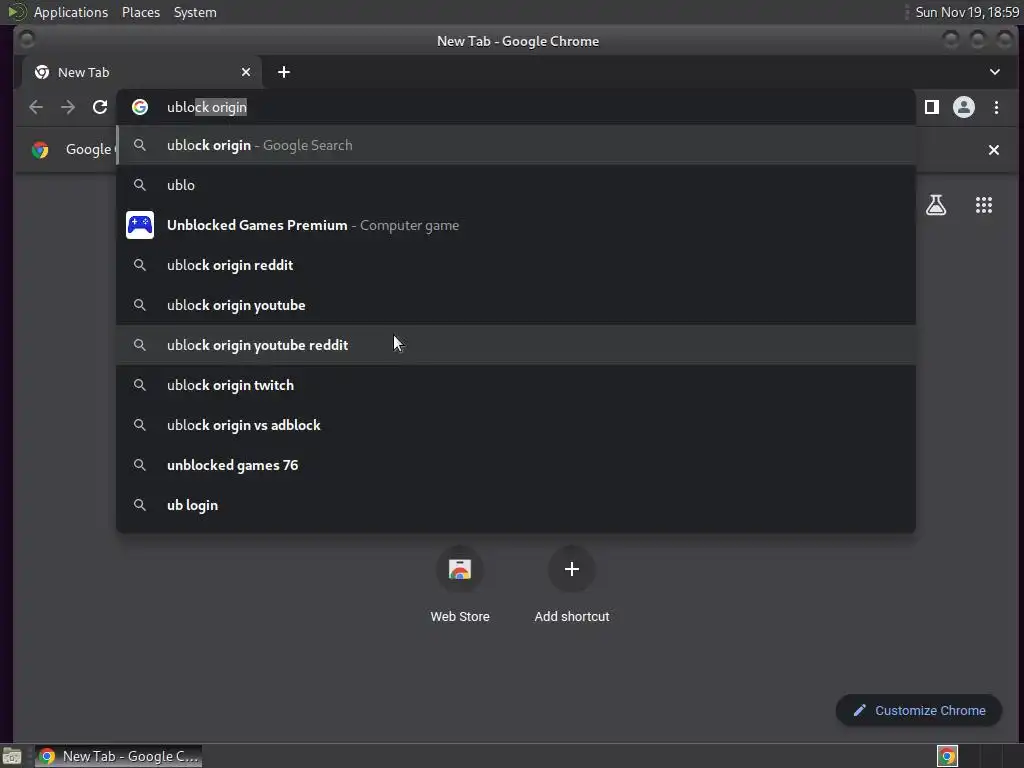Click the Chrome logo in the info bar
This screenshot has height=768, width=1024.
(40, 150)
